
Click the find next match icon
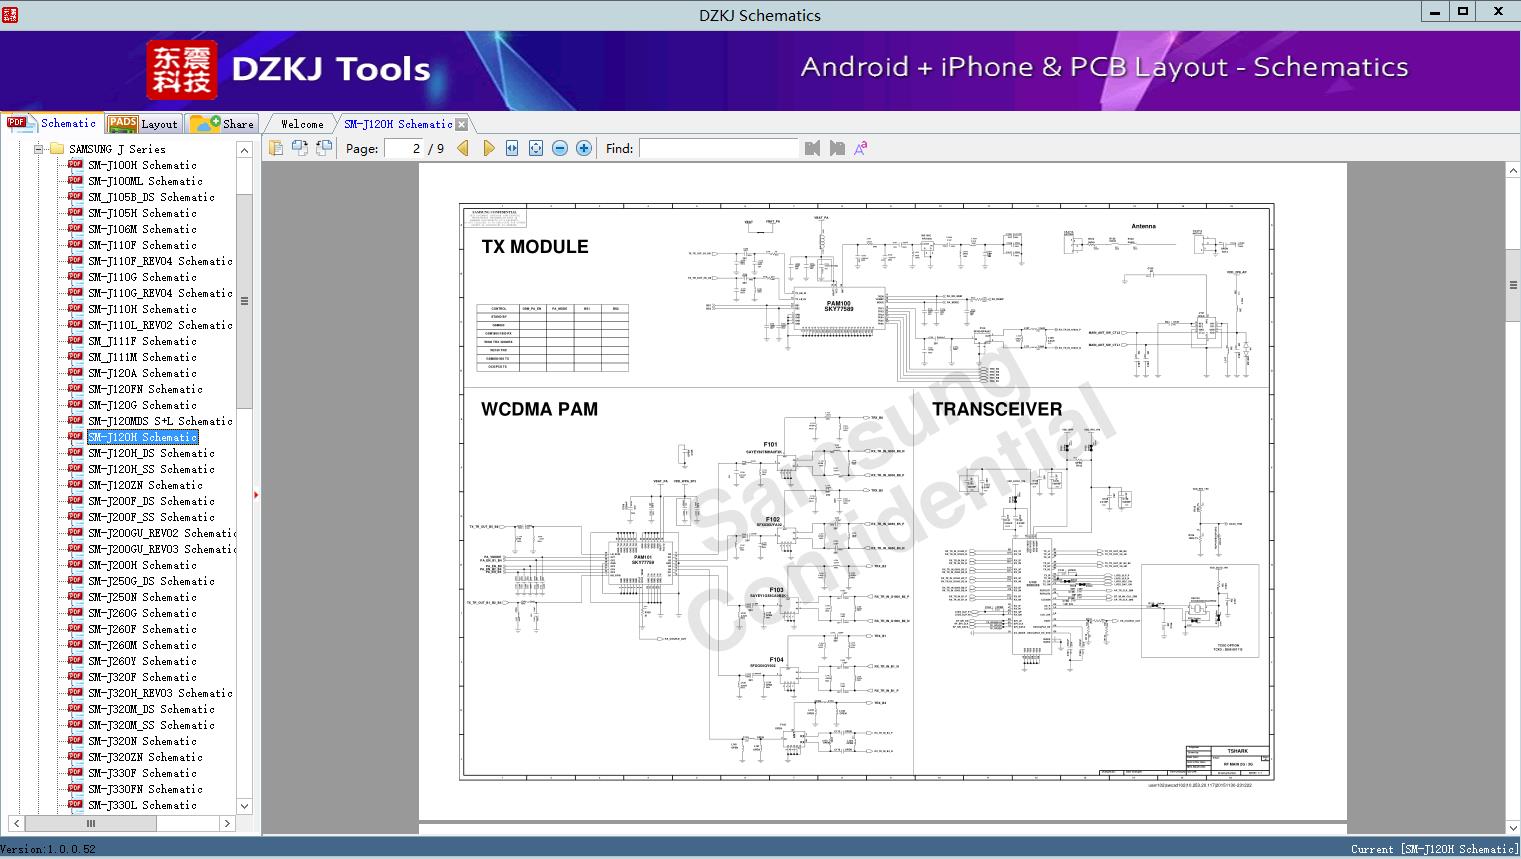[x=837, y=148]
